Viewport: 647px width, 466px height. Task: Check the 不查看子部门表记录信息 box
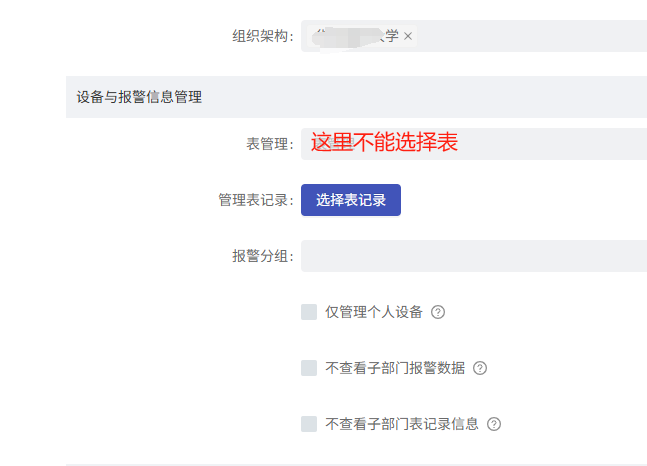[x=309, y=424]
